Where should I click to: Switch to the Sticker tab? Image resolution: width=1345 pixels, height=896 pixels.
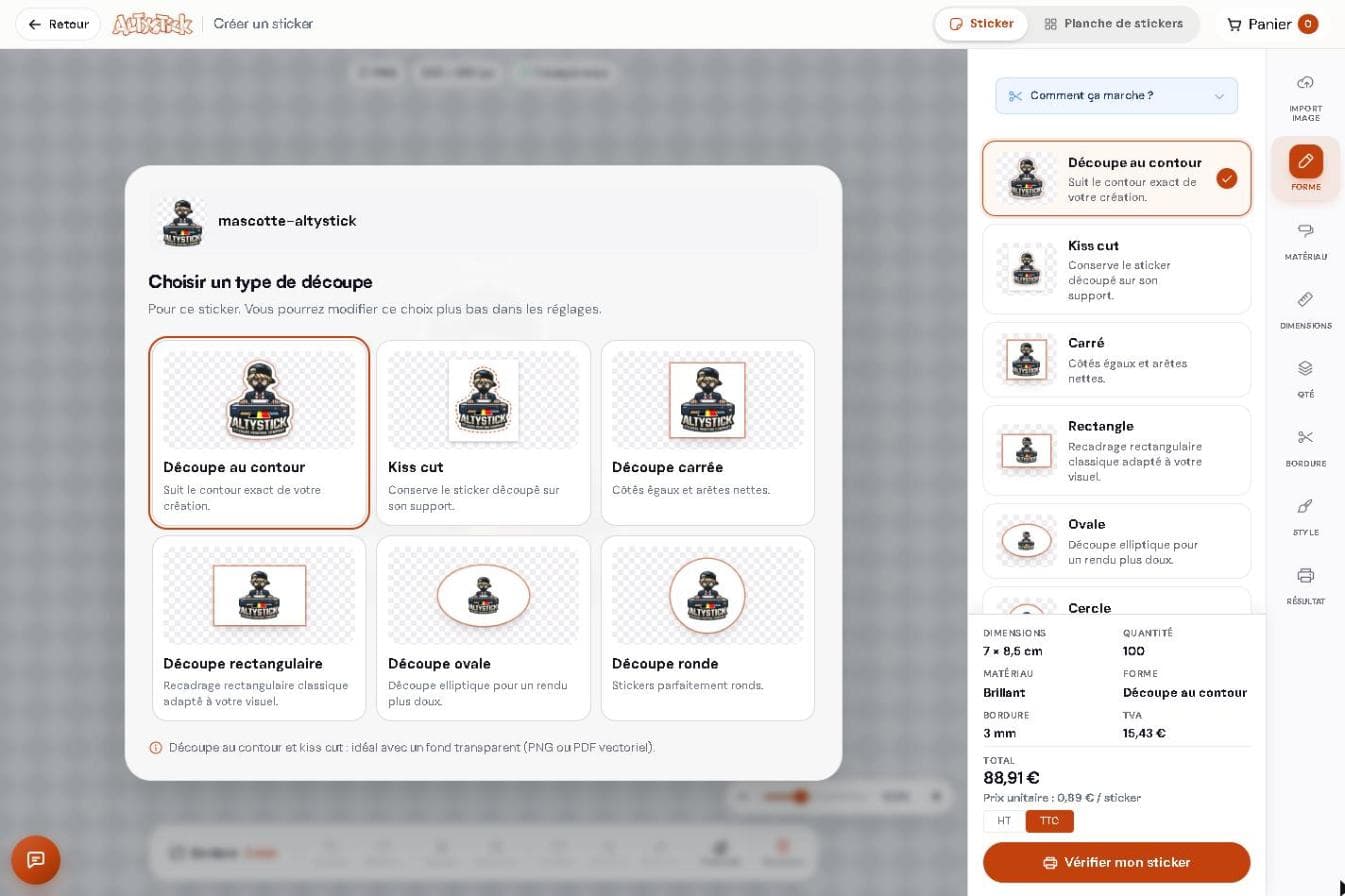(x=981, y=24)
